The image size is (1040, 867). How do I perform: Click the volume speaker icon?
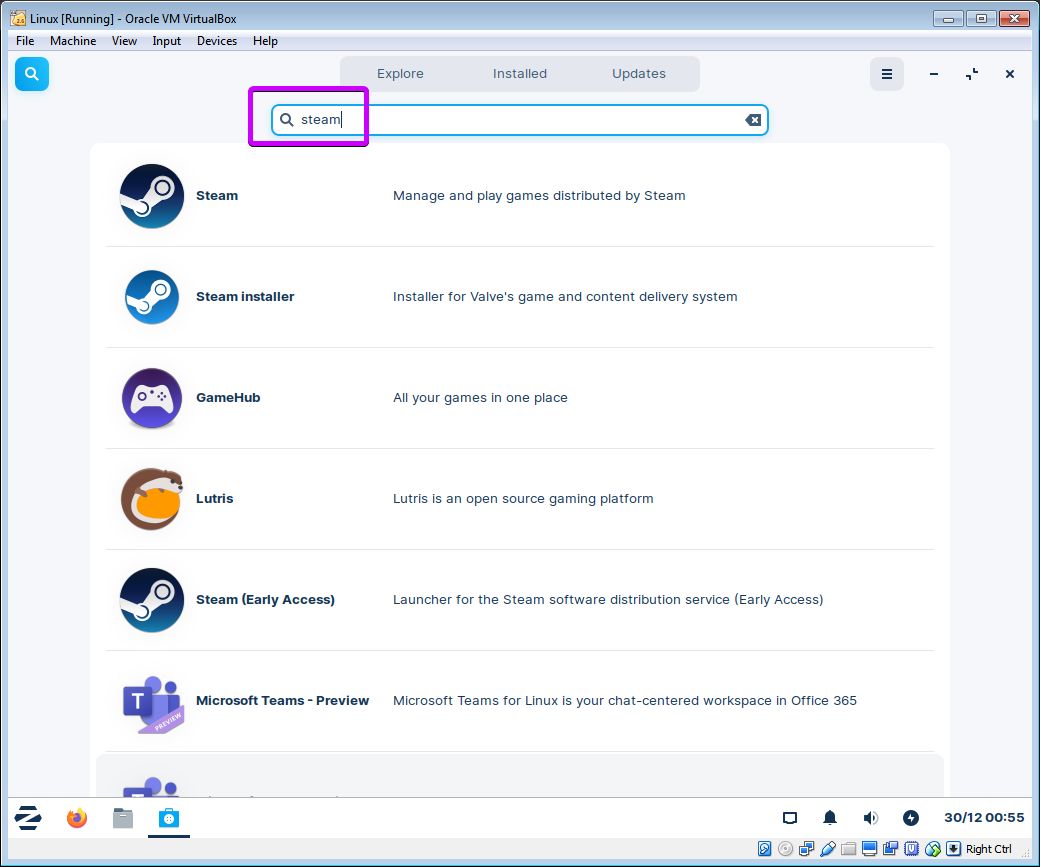pyautogui.click(x=870, y=818)
